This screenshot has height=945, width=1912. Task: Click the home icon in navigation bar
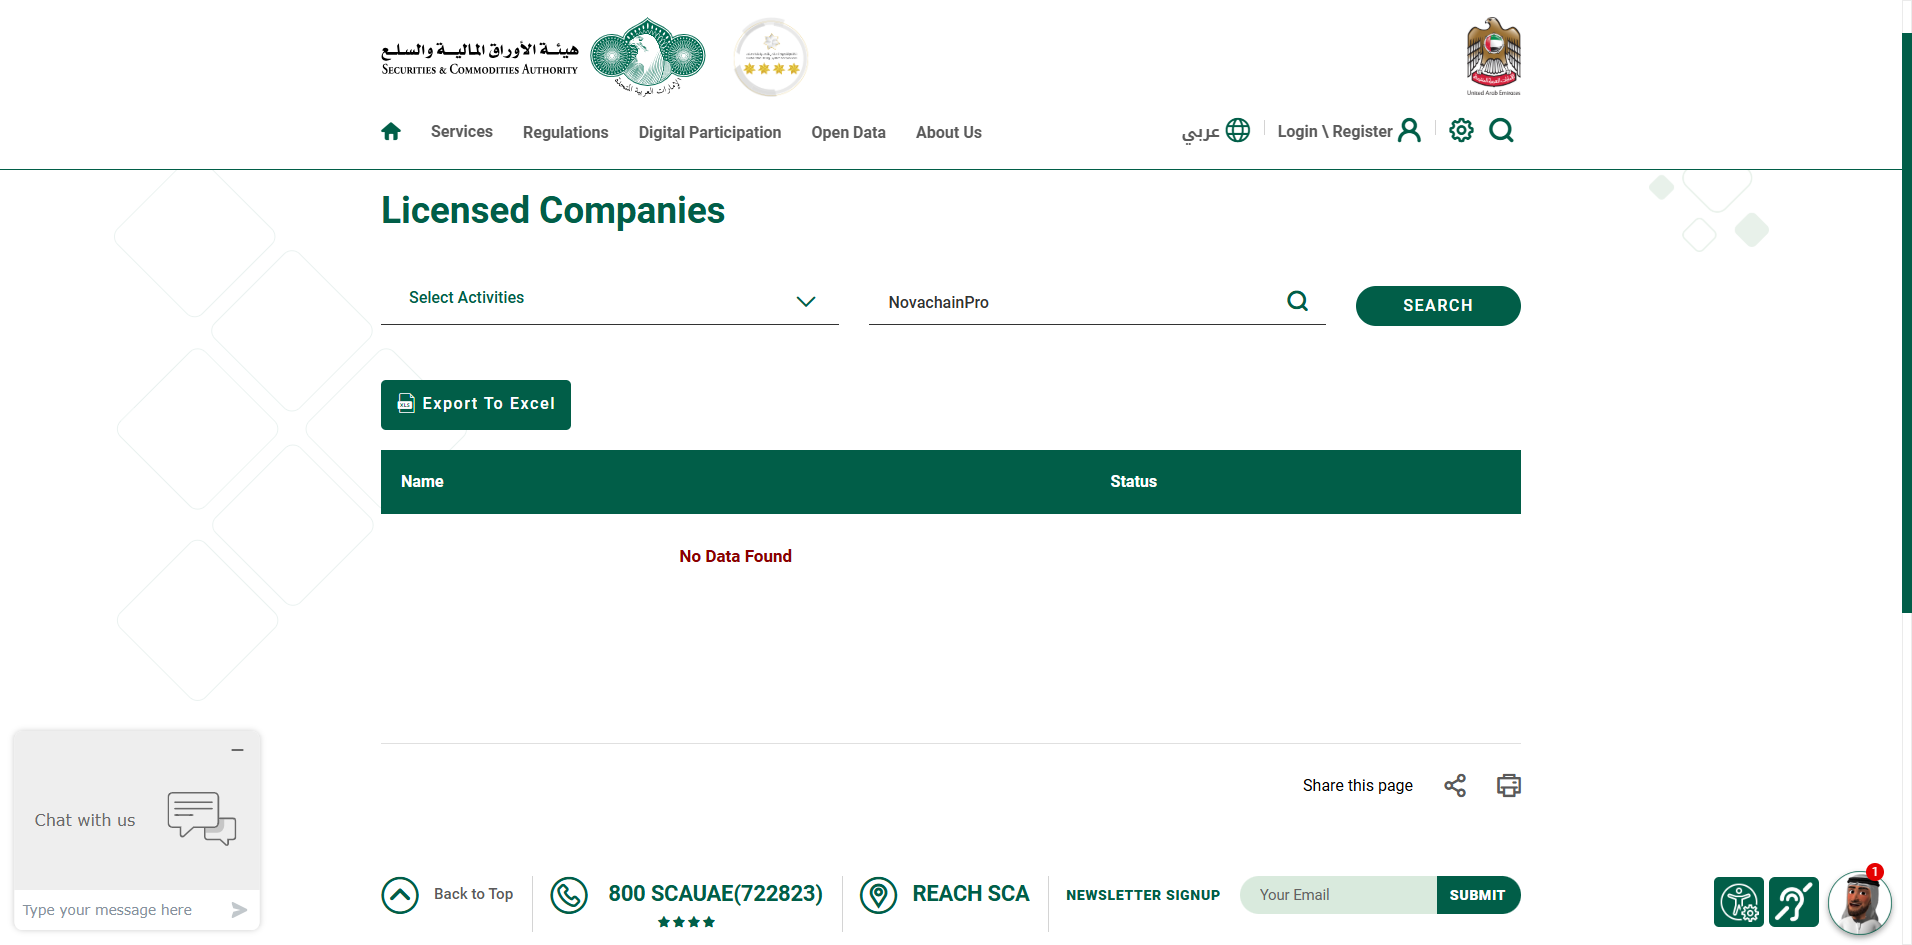click(x=391, y=132)
